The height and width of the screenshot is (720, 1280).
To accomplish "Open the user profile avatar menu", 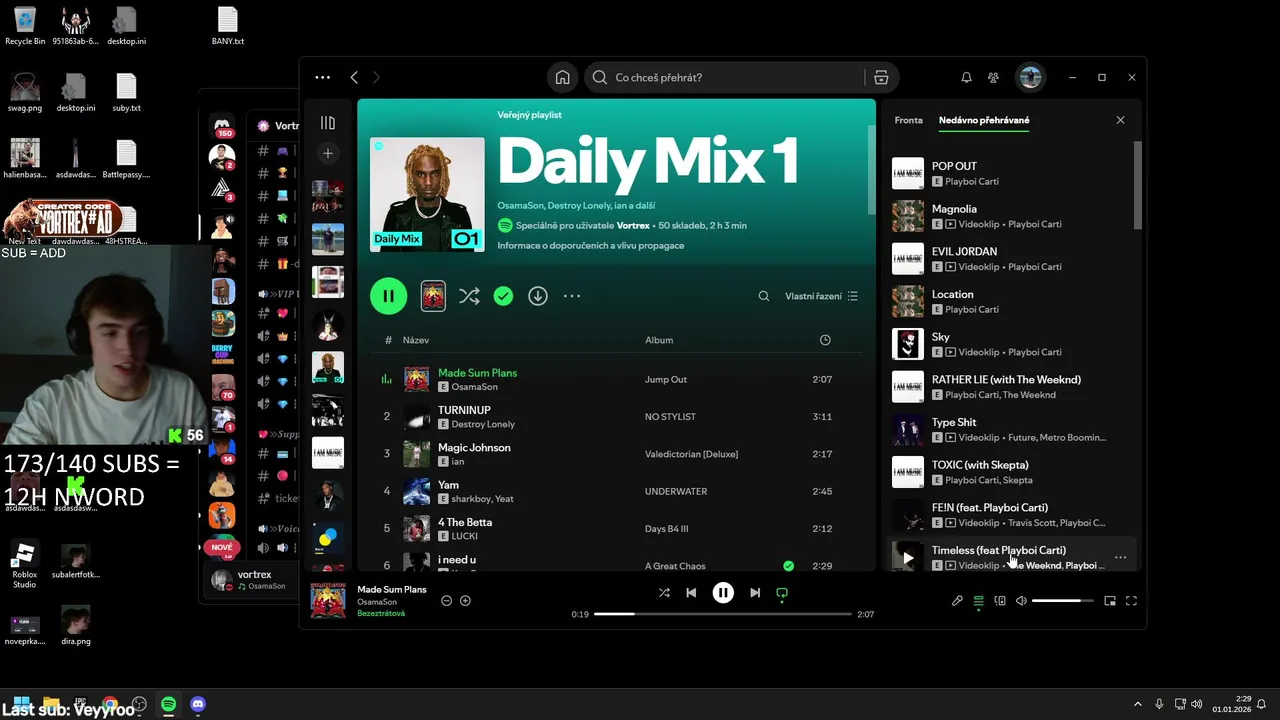I will coord(1031,77).
